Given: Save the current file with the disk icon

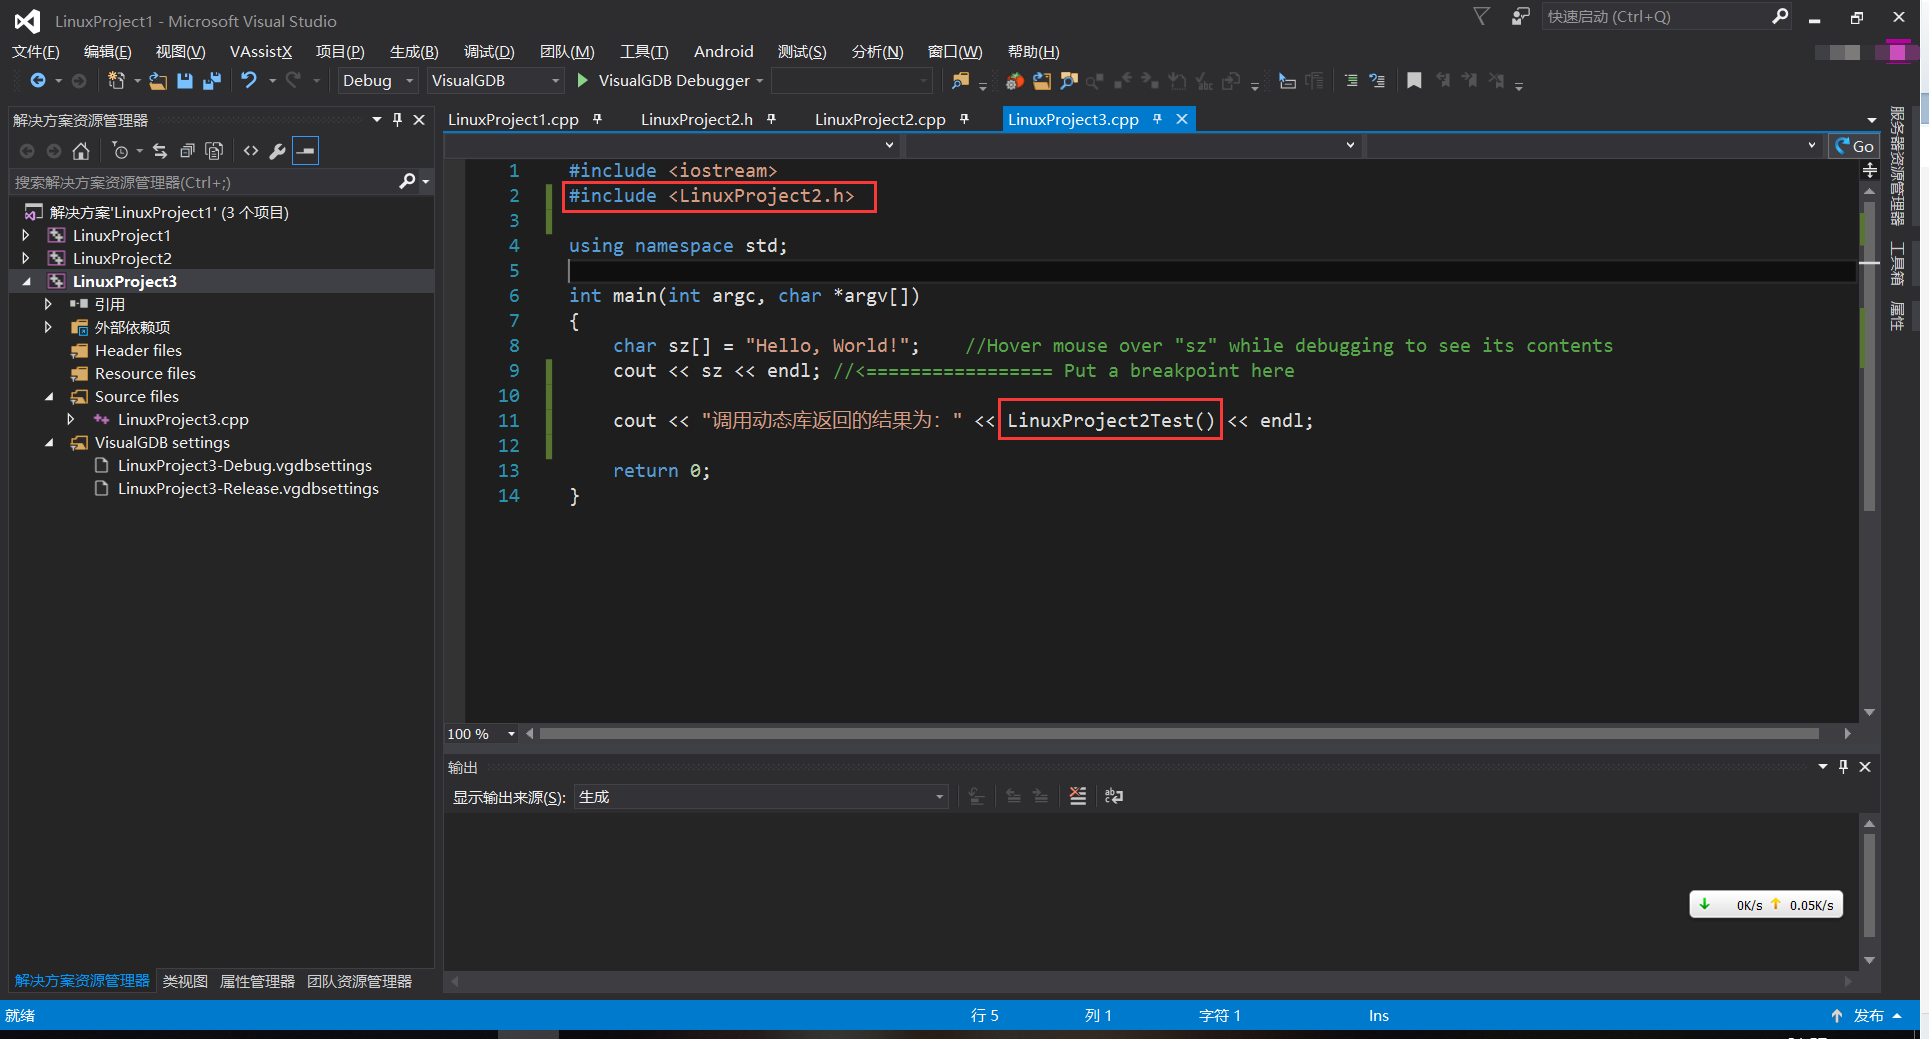Looking at the screenshot, I should click(185, 80).
